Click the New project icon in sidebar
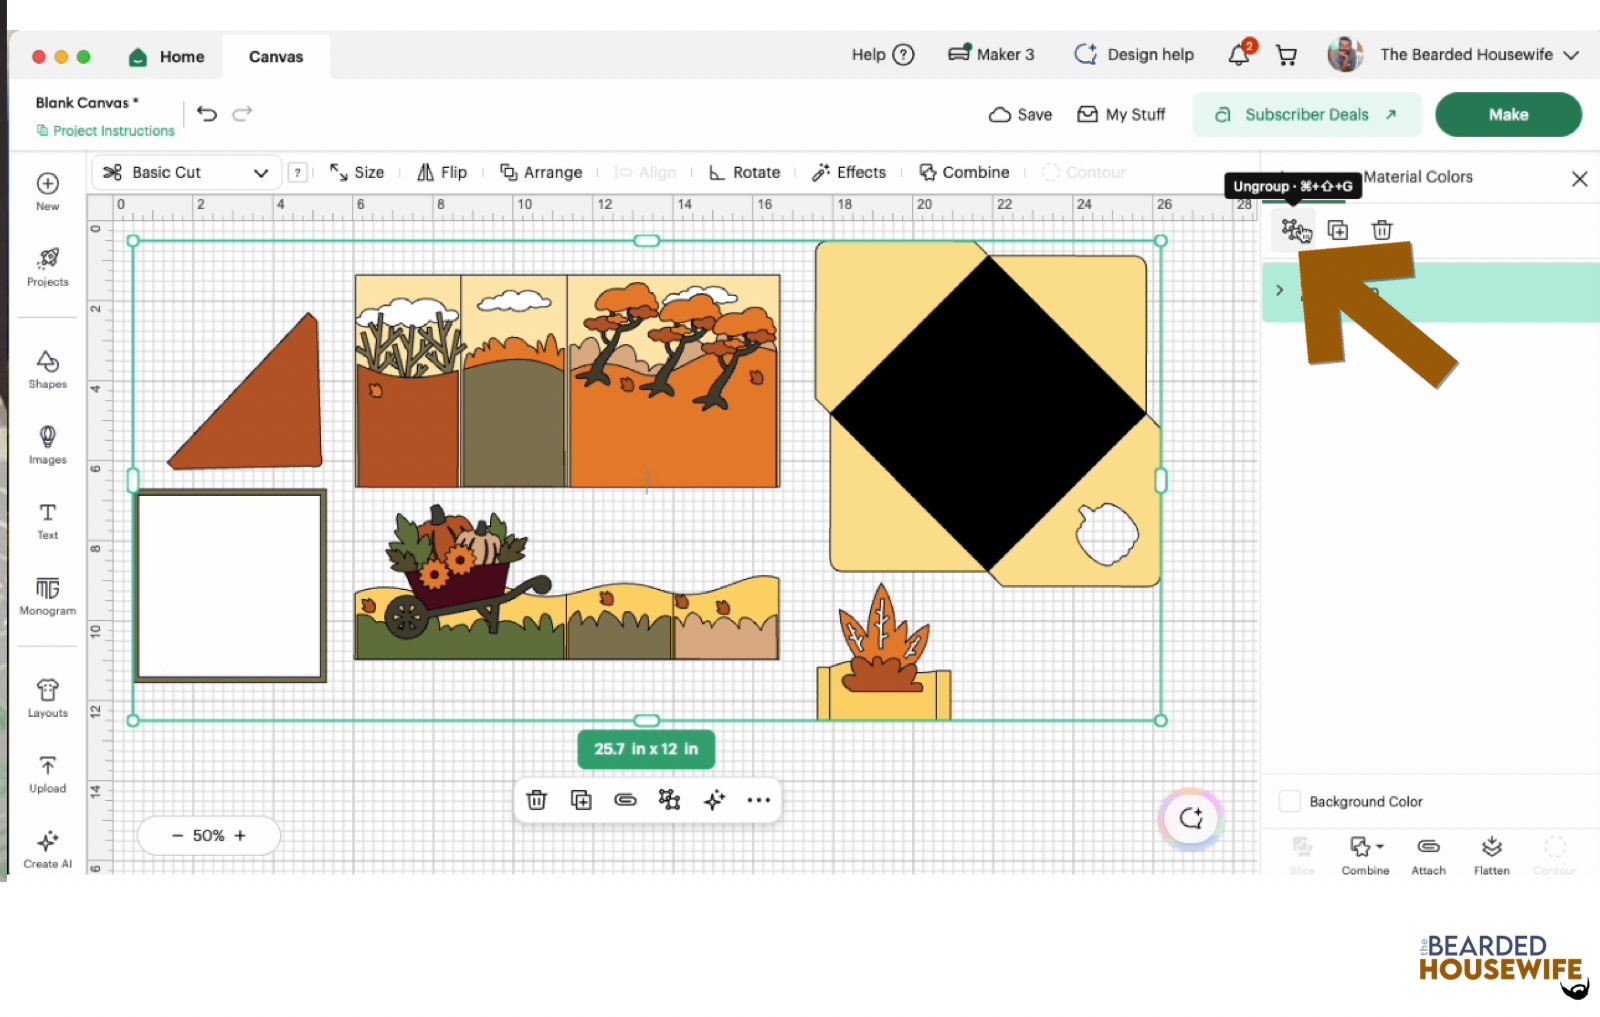Viewport: 1600px width, 1017px height. (47, 190)
